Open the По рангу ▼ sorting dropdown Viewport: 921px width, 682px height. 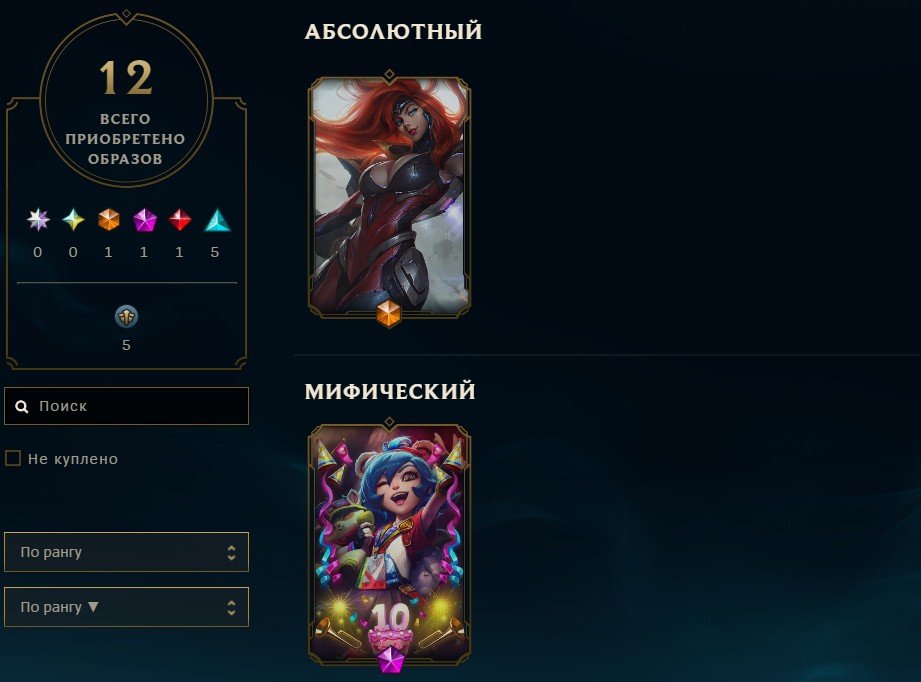(x=126, y=607)
